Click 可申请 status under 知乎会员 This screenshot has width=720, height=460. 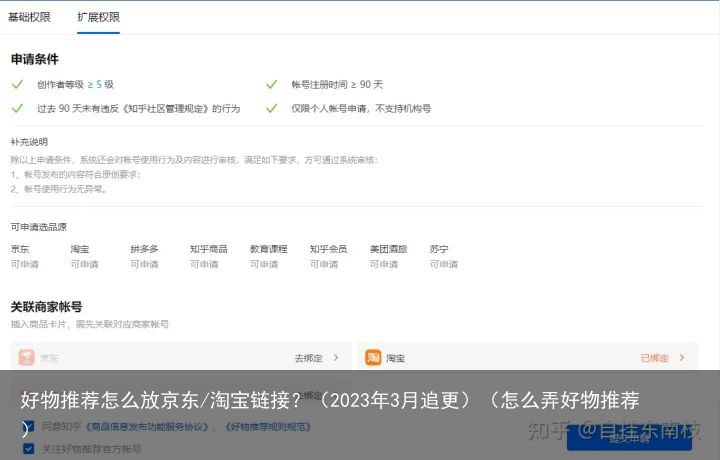pos(324,264)
